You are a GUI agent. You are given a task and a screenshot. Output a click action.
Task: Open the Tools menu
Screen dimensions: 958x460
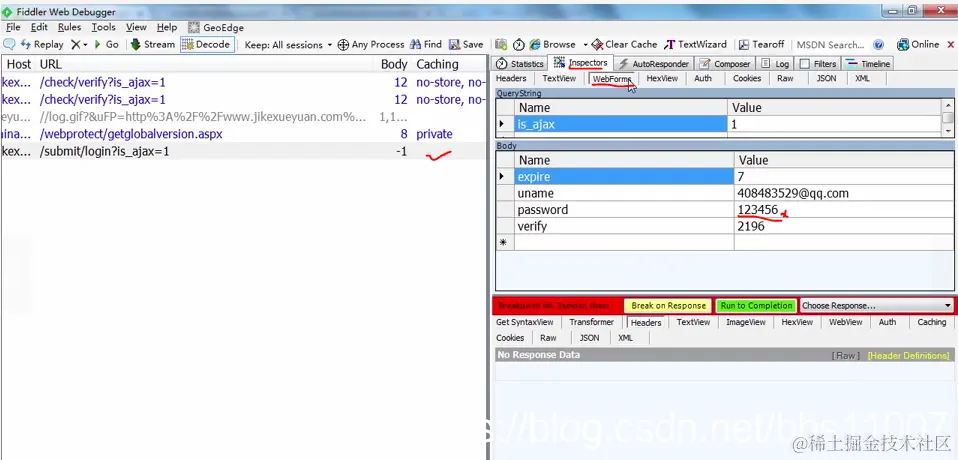(103, 27)
